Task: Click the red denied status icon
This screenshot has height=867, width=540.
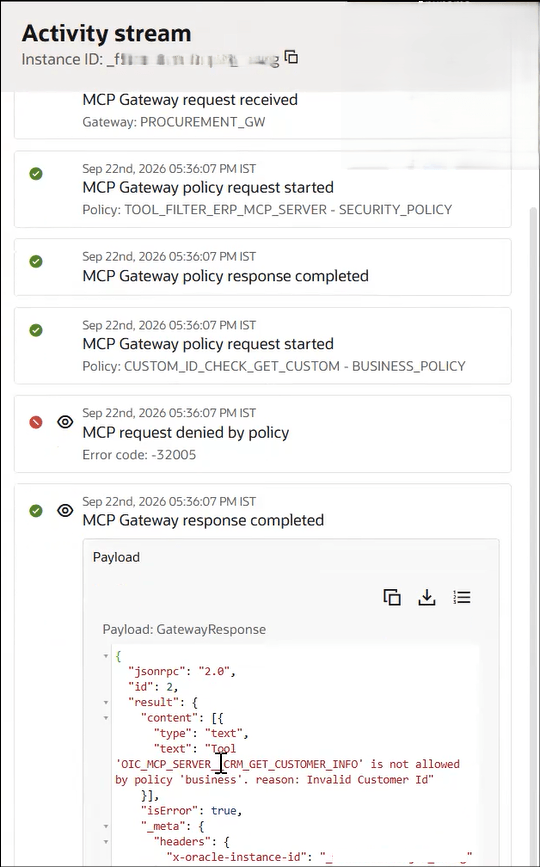Action: point(36,423)
